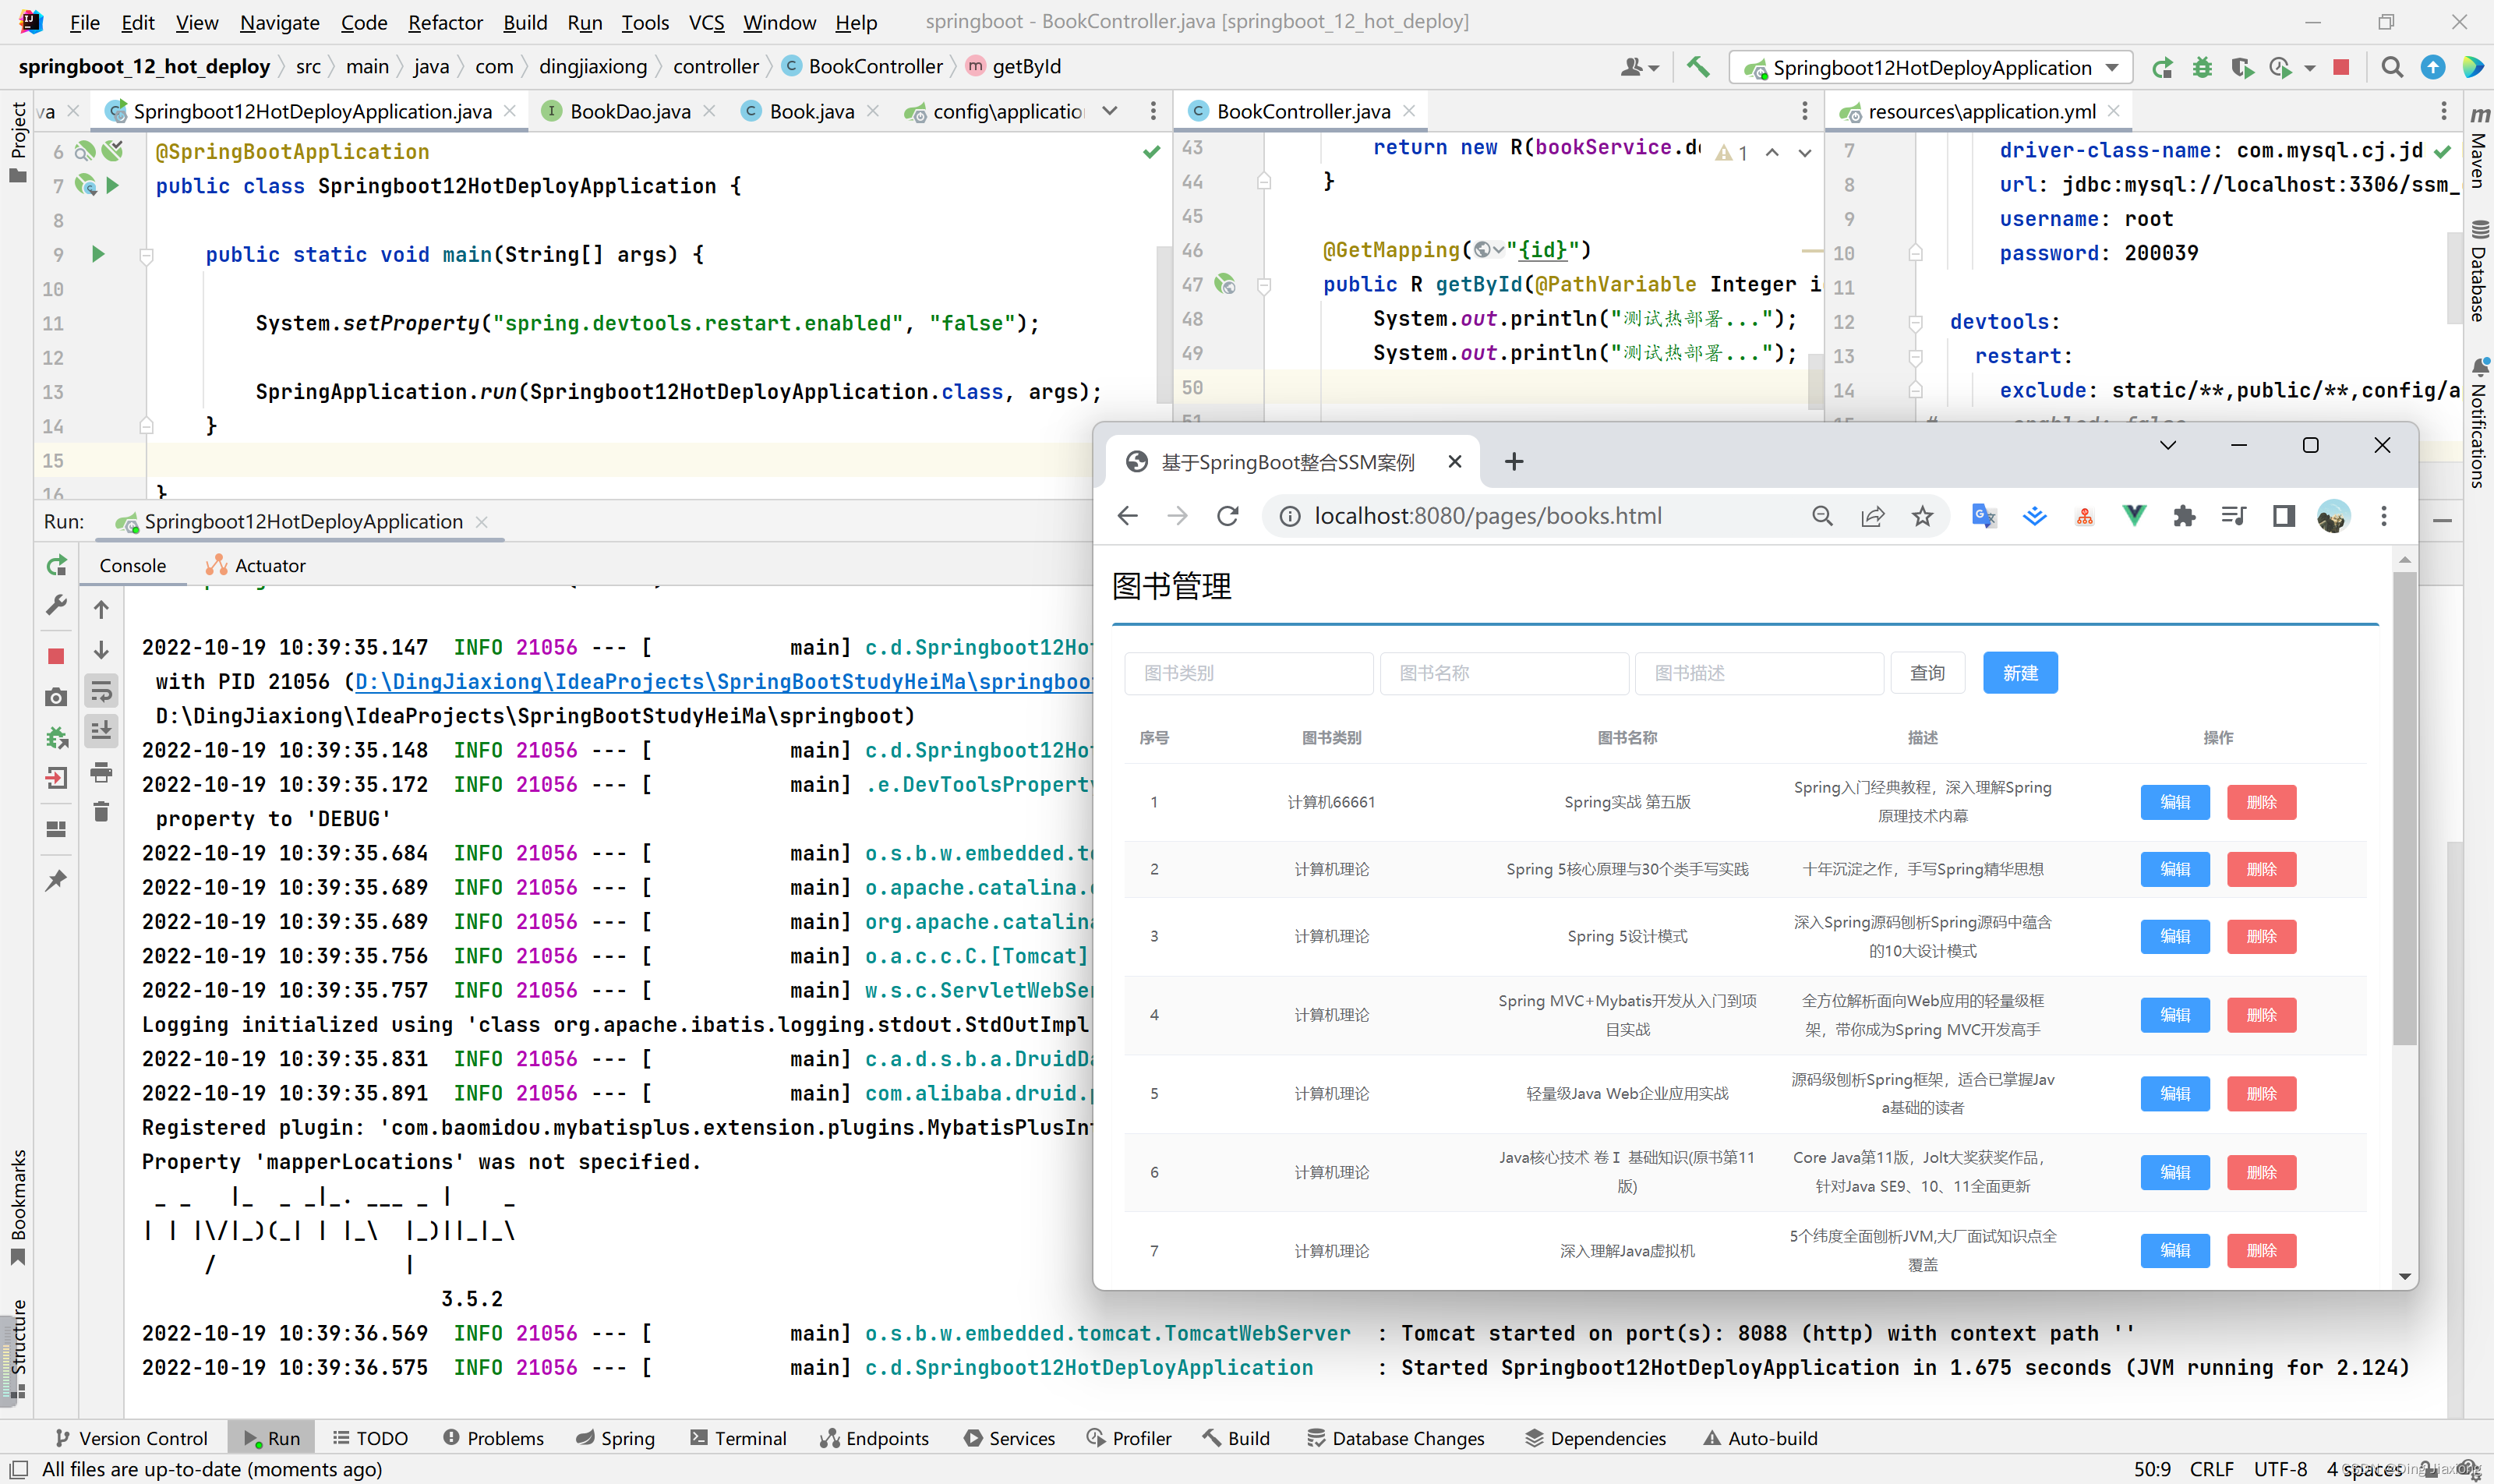
Task: Click red stop square in Run panel
Action: 57,656
